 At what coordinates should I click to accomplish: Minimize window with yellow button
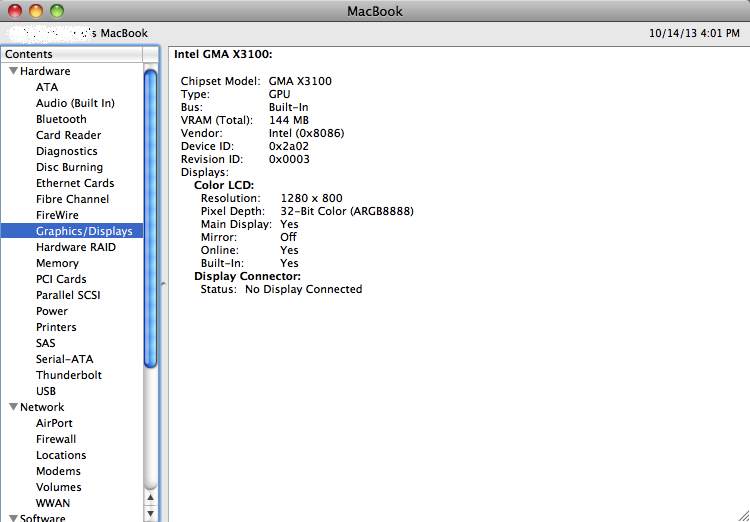tap(36, 11)
